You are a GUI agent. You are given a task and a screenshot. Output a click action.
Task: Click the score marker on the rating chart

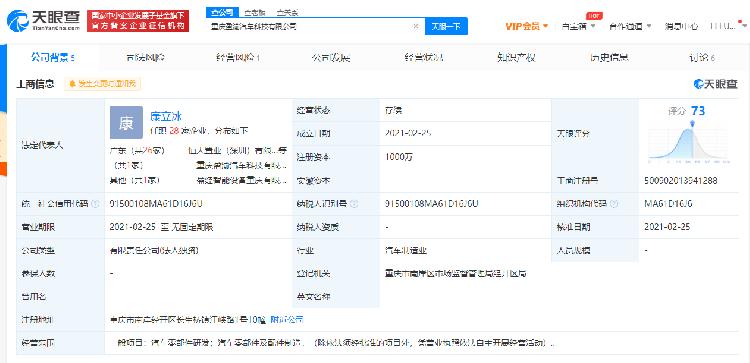692,124
